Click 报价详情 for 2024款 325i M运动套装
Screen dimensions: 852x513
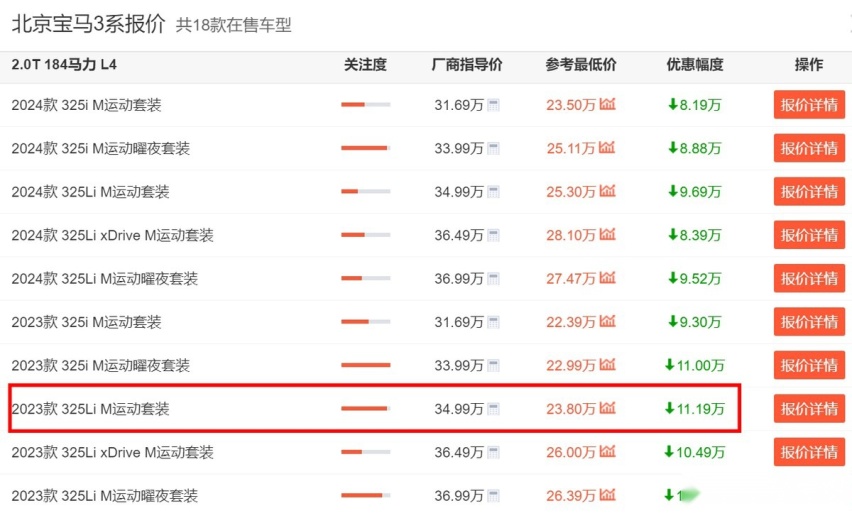(x=809, y=105)
